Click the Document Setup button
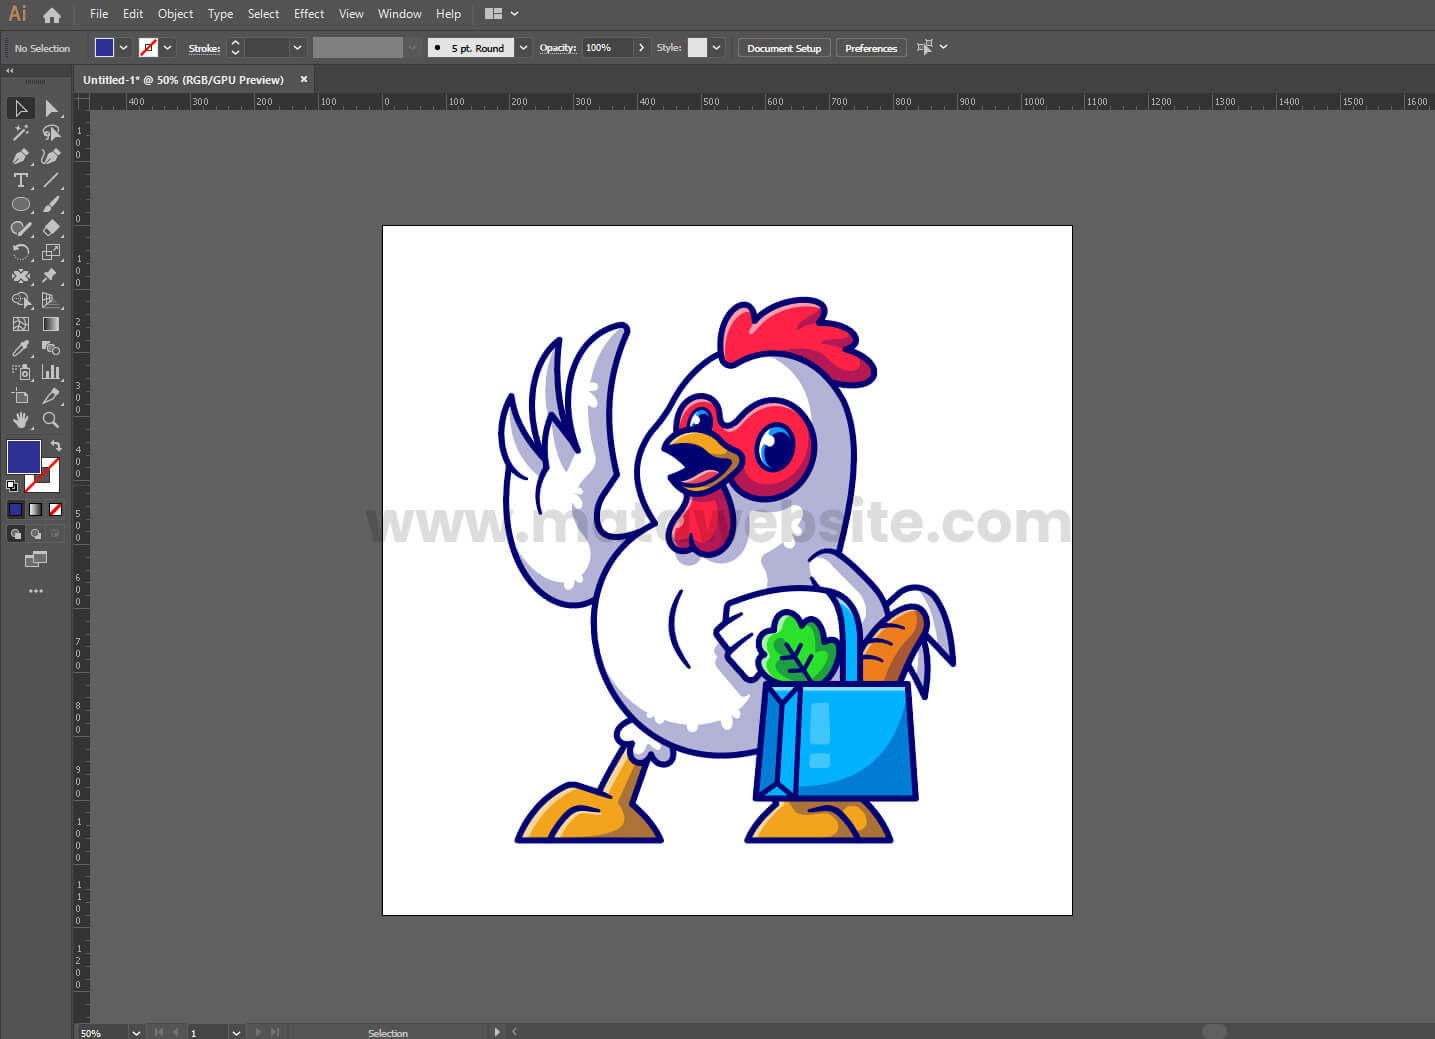Image resolution: width=1435 pixels, height=1039 pixels. 783,48
